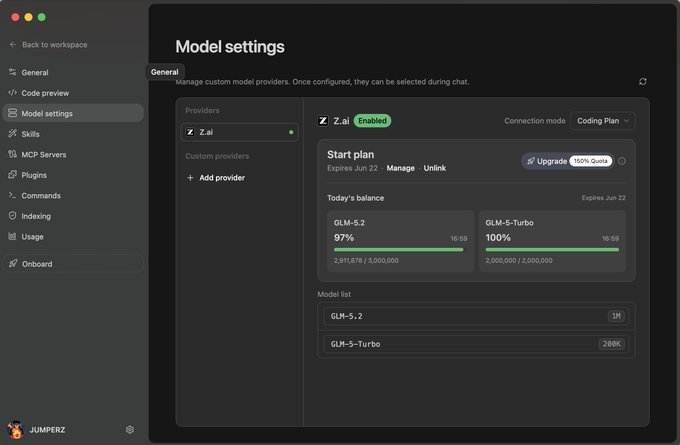Click the Upgrade label text

click(552, 161)
